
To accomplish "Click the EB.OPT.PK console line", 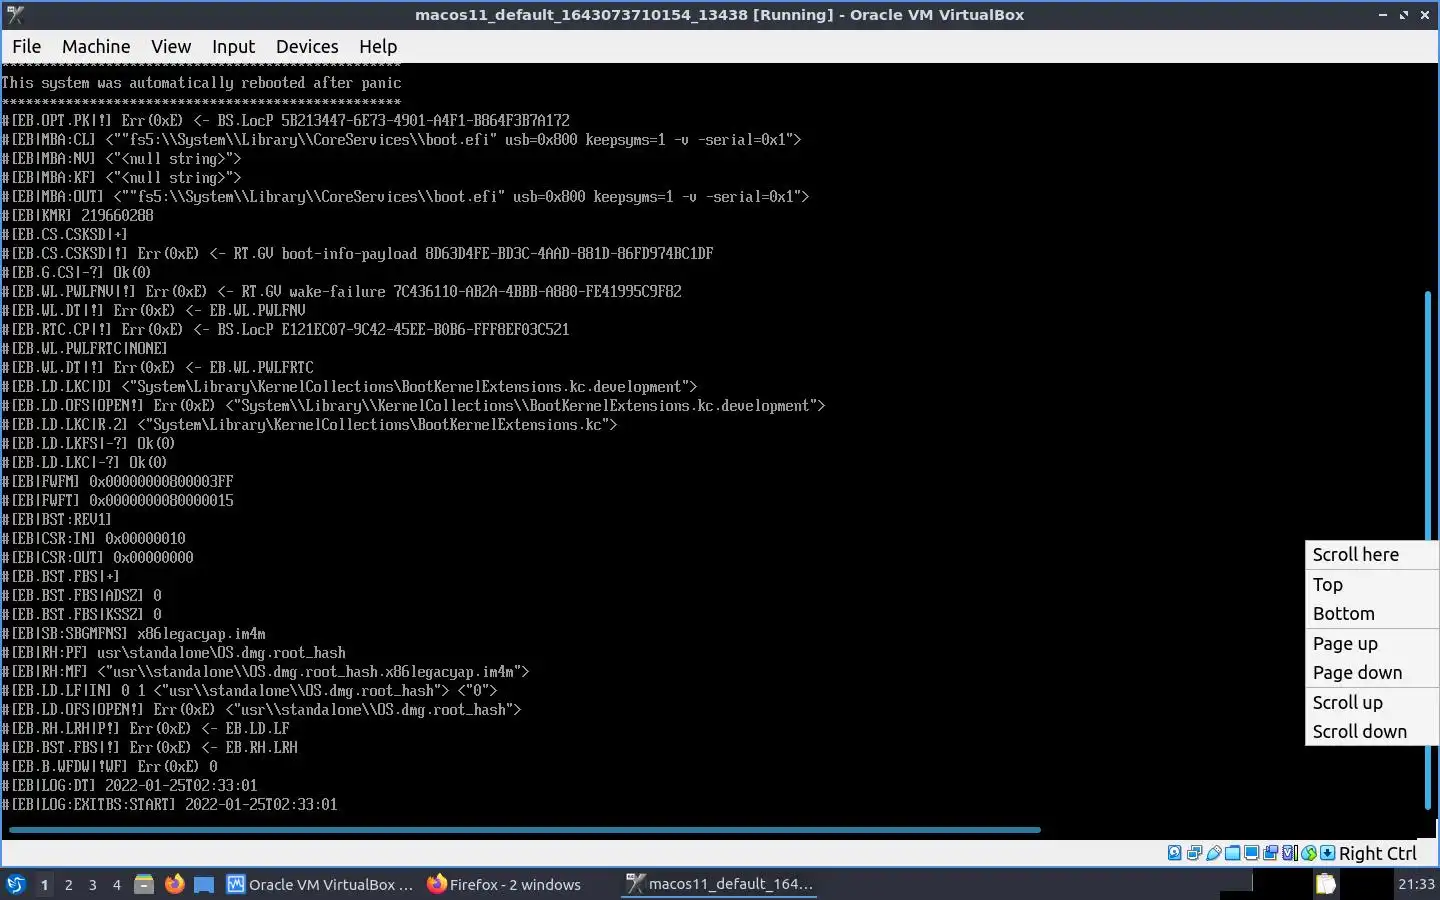I will click(286, 121).
